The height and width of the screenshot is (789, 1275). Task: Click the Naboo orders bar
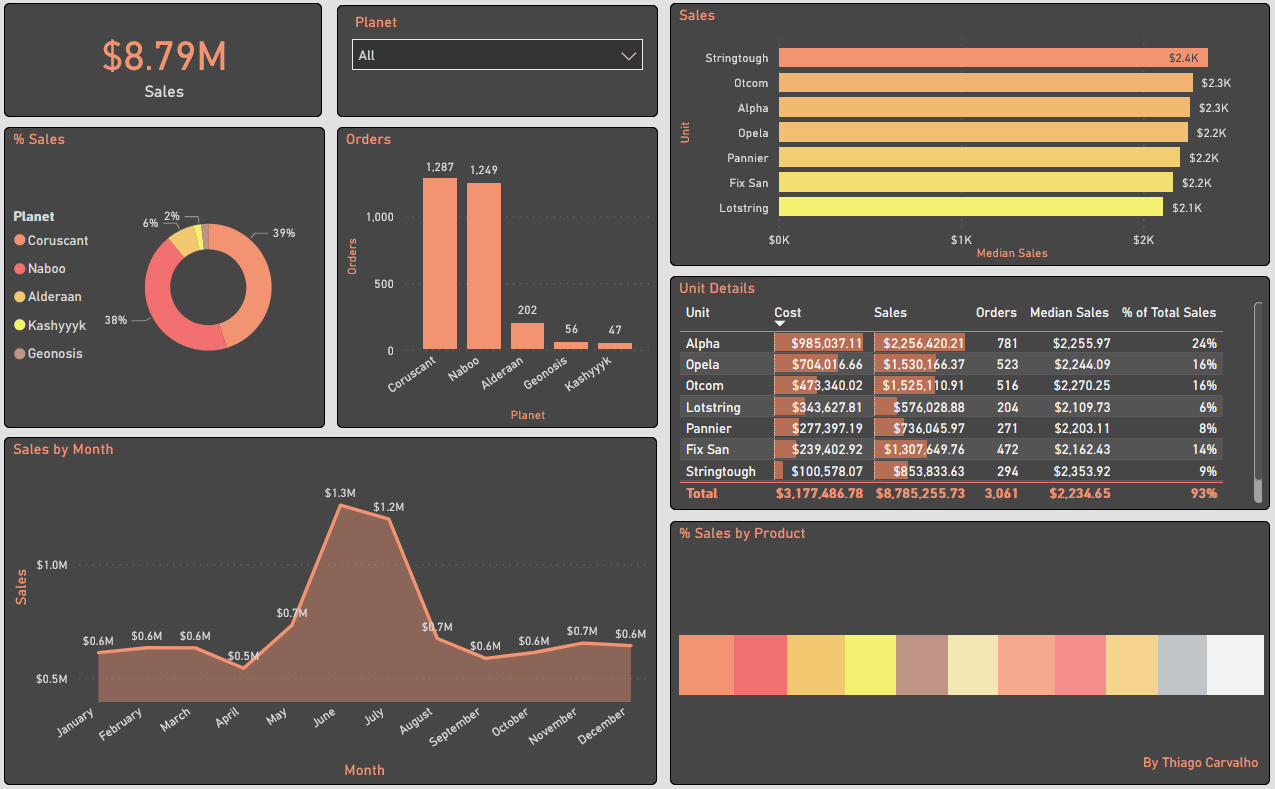[484, 265]
